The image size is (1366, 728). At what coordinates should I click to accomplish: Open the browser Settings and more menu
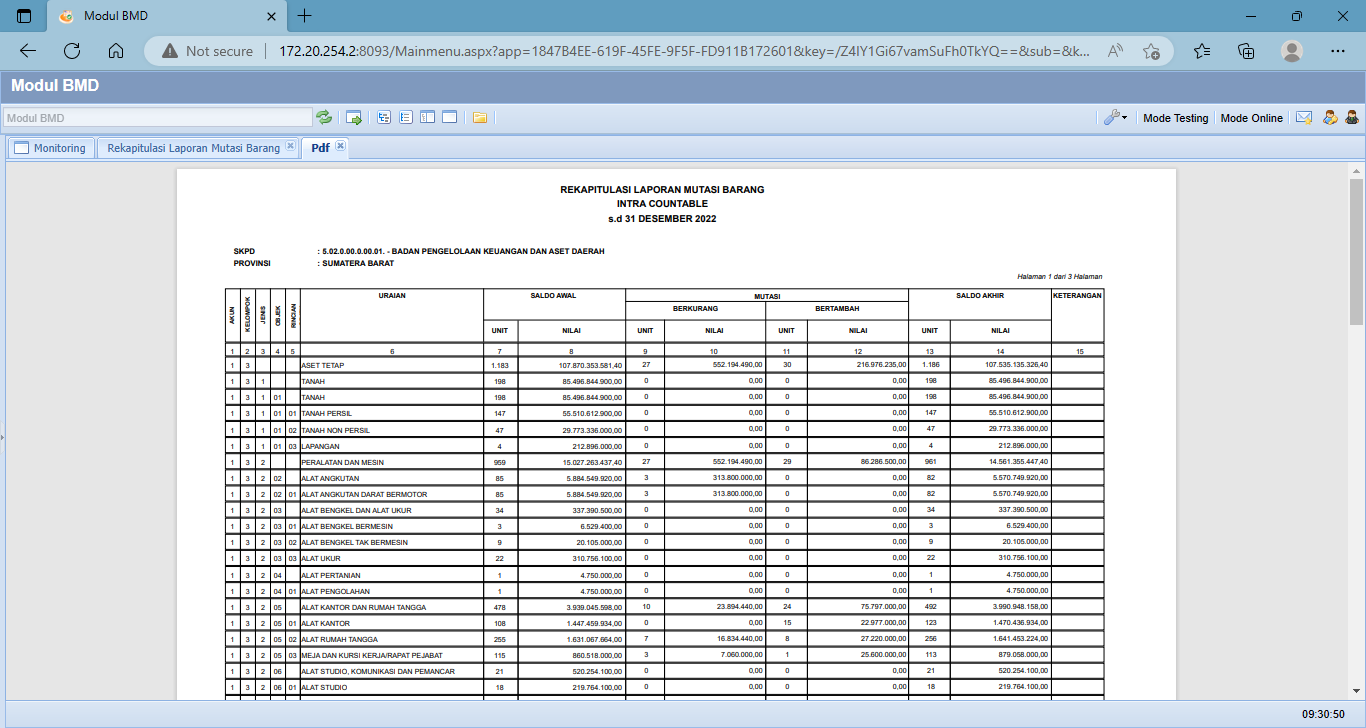coord(1338,51)
